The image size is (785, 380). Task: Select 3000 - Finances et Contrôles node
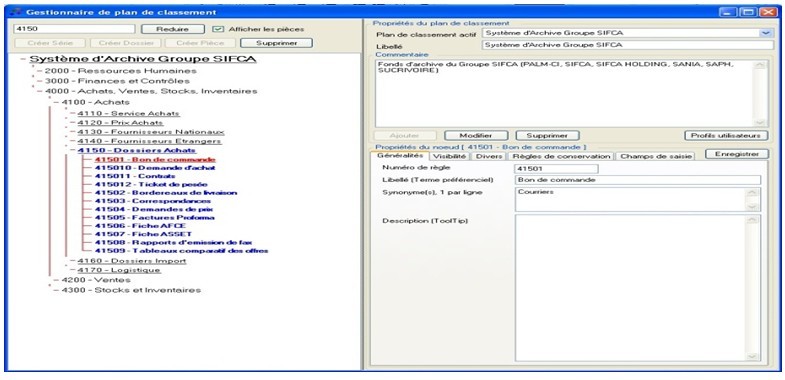point(117,81)
